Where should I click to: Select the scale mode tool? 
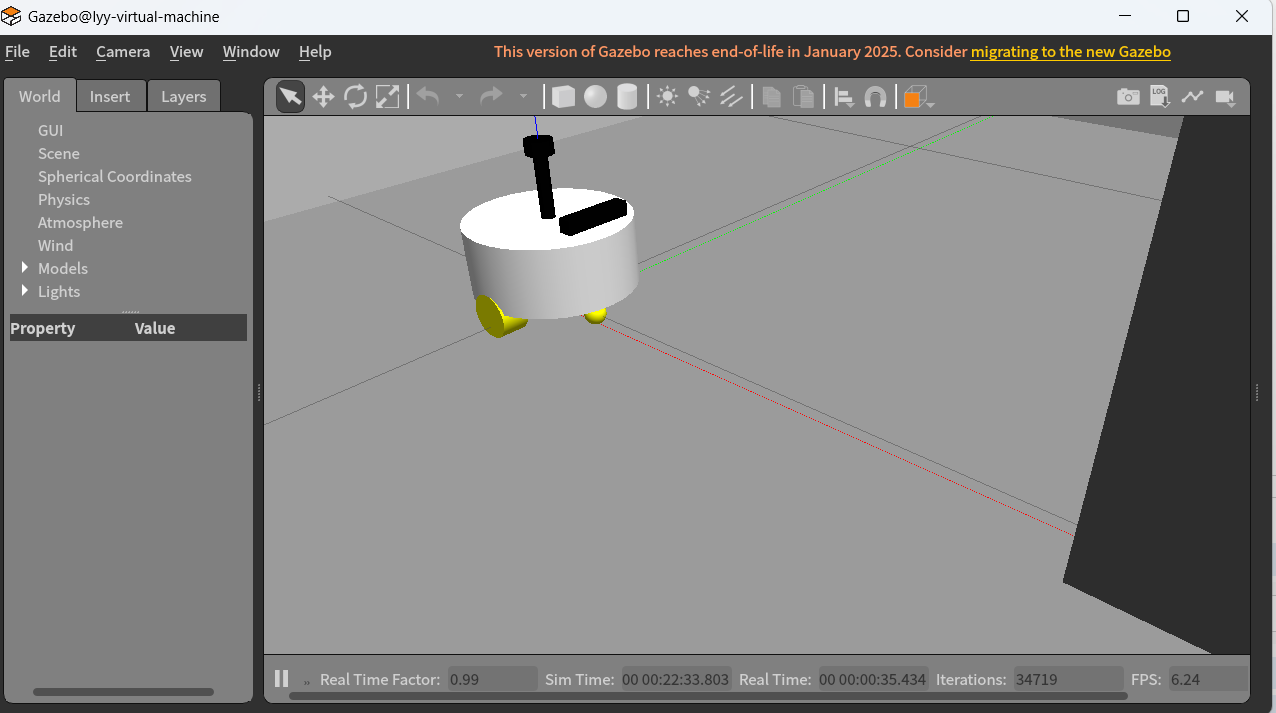[x=387, y=97]
